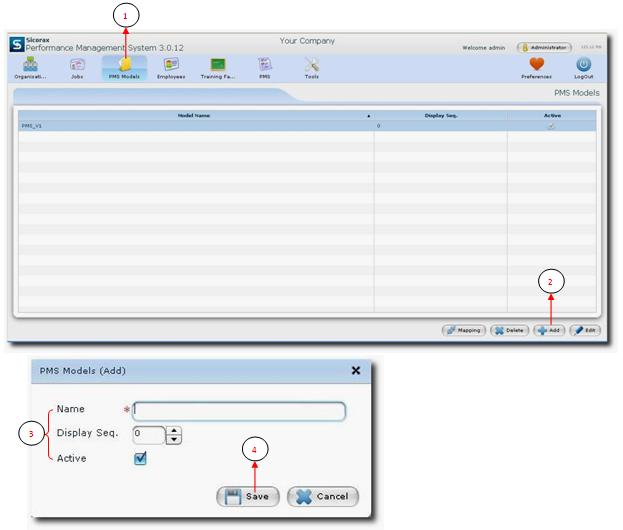Screen dimensions: 623x530
Task: Decrease Display Seq. with down arrow
Action: [x=174, y=439]
